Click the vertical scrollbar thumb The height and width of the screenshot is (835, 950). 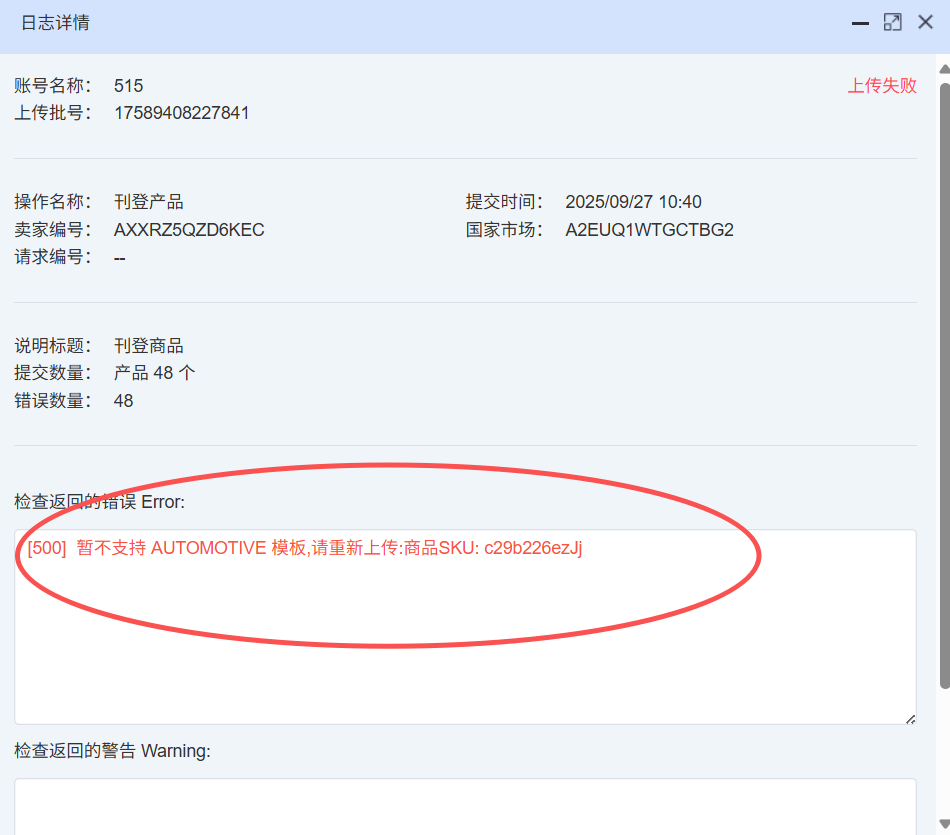point(943,380)
